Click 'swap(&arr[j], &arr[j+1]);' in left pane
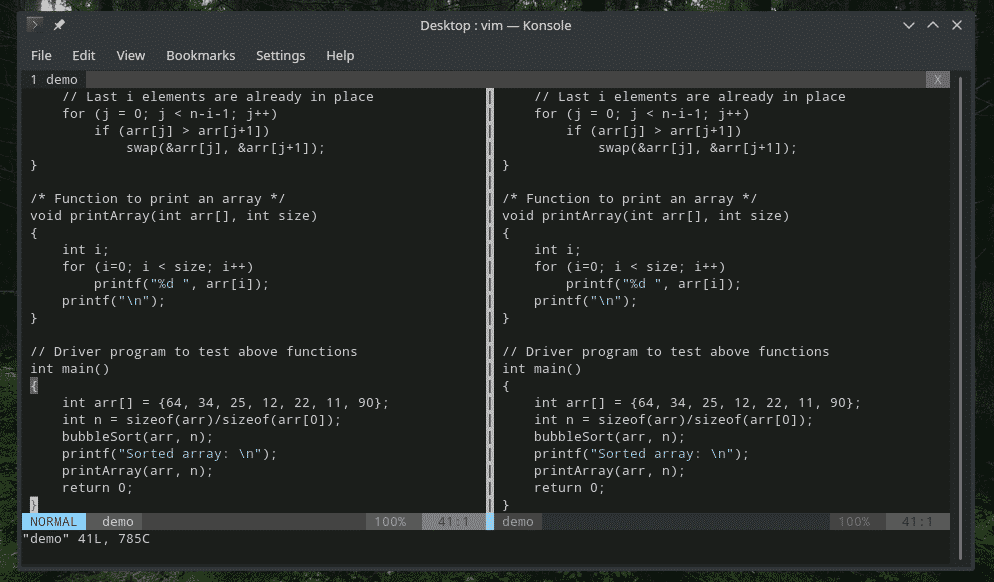The image size is (994, 582). (x=225, y=148)
